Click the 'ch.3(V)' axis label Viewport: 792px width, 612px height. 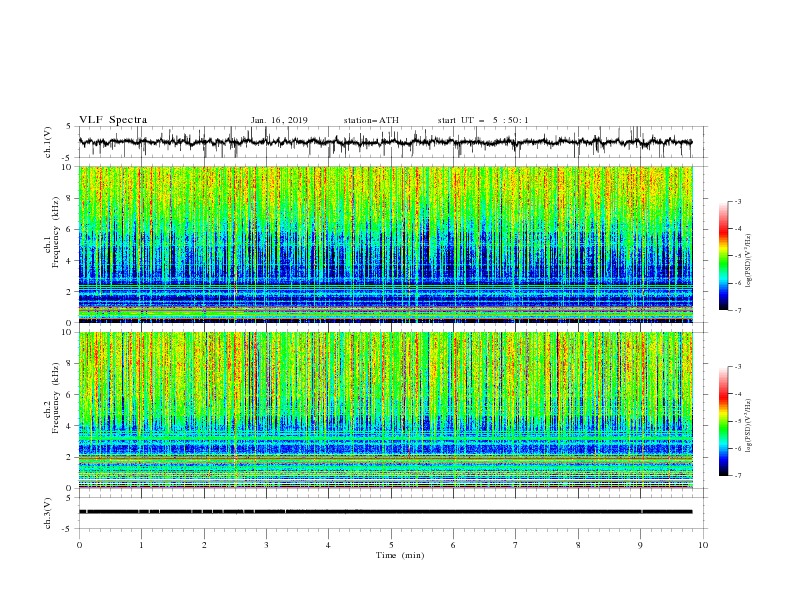pos(48,513)
